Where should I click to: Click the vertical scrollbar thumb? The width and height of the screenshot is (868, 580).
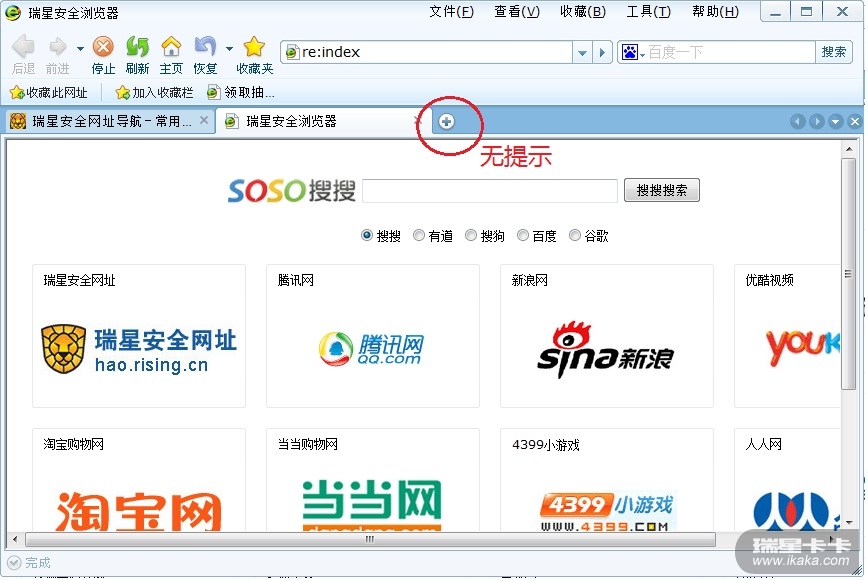click(x=848, y=274)
